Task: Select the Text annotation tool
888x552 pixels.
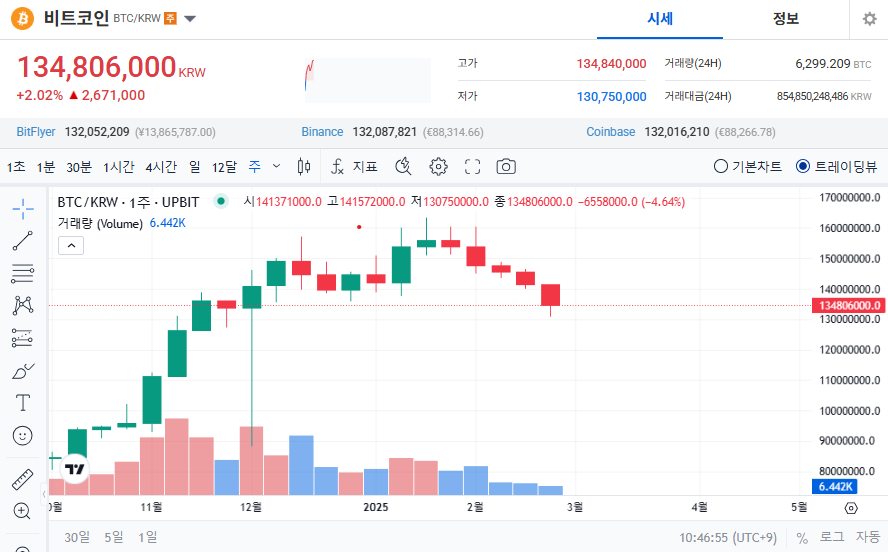Action: (x=23, y=403)
